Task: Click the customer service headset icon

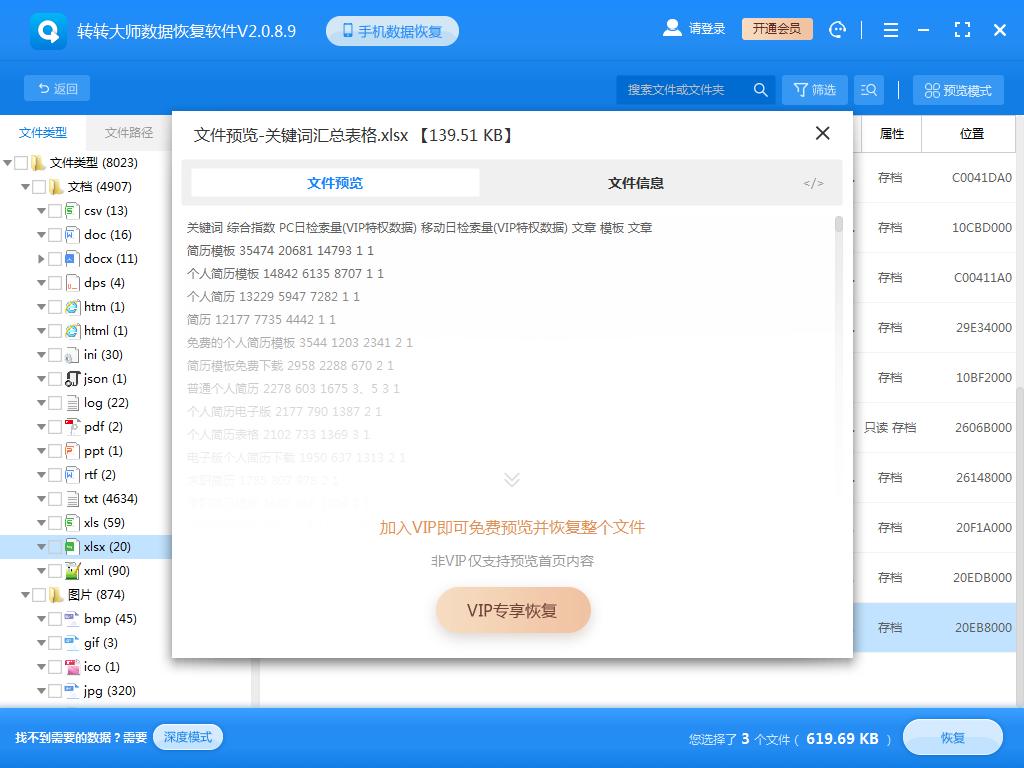Action: (x=837, y=29)
